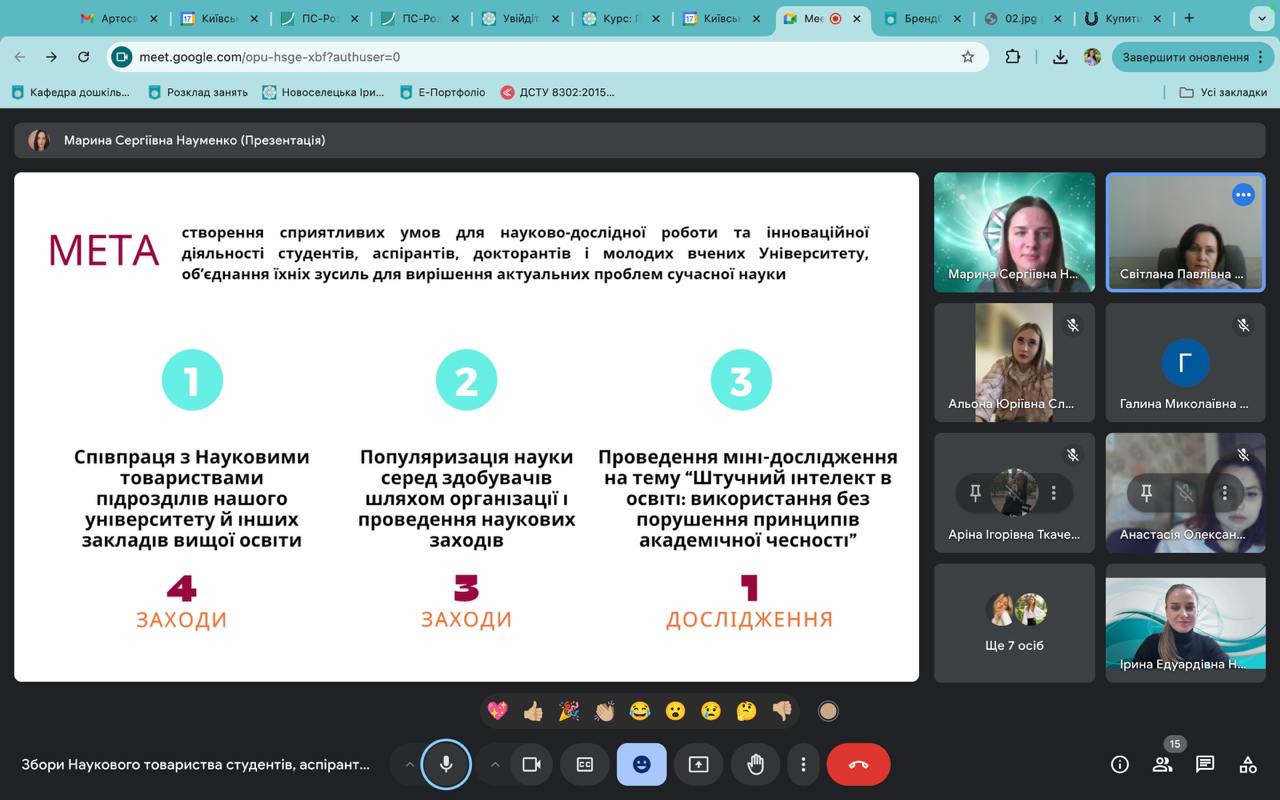Show the participants list panel
The height and width of the screenshot is (800, 1280).
(x=1162, y=765)
